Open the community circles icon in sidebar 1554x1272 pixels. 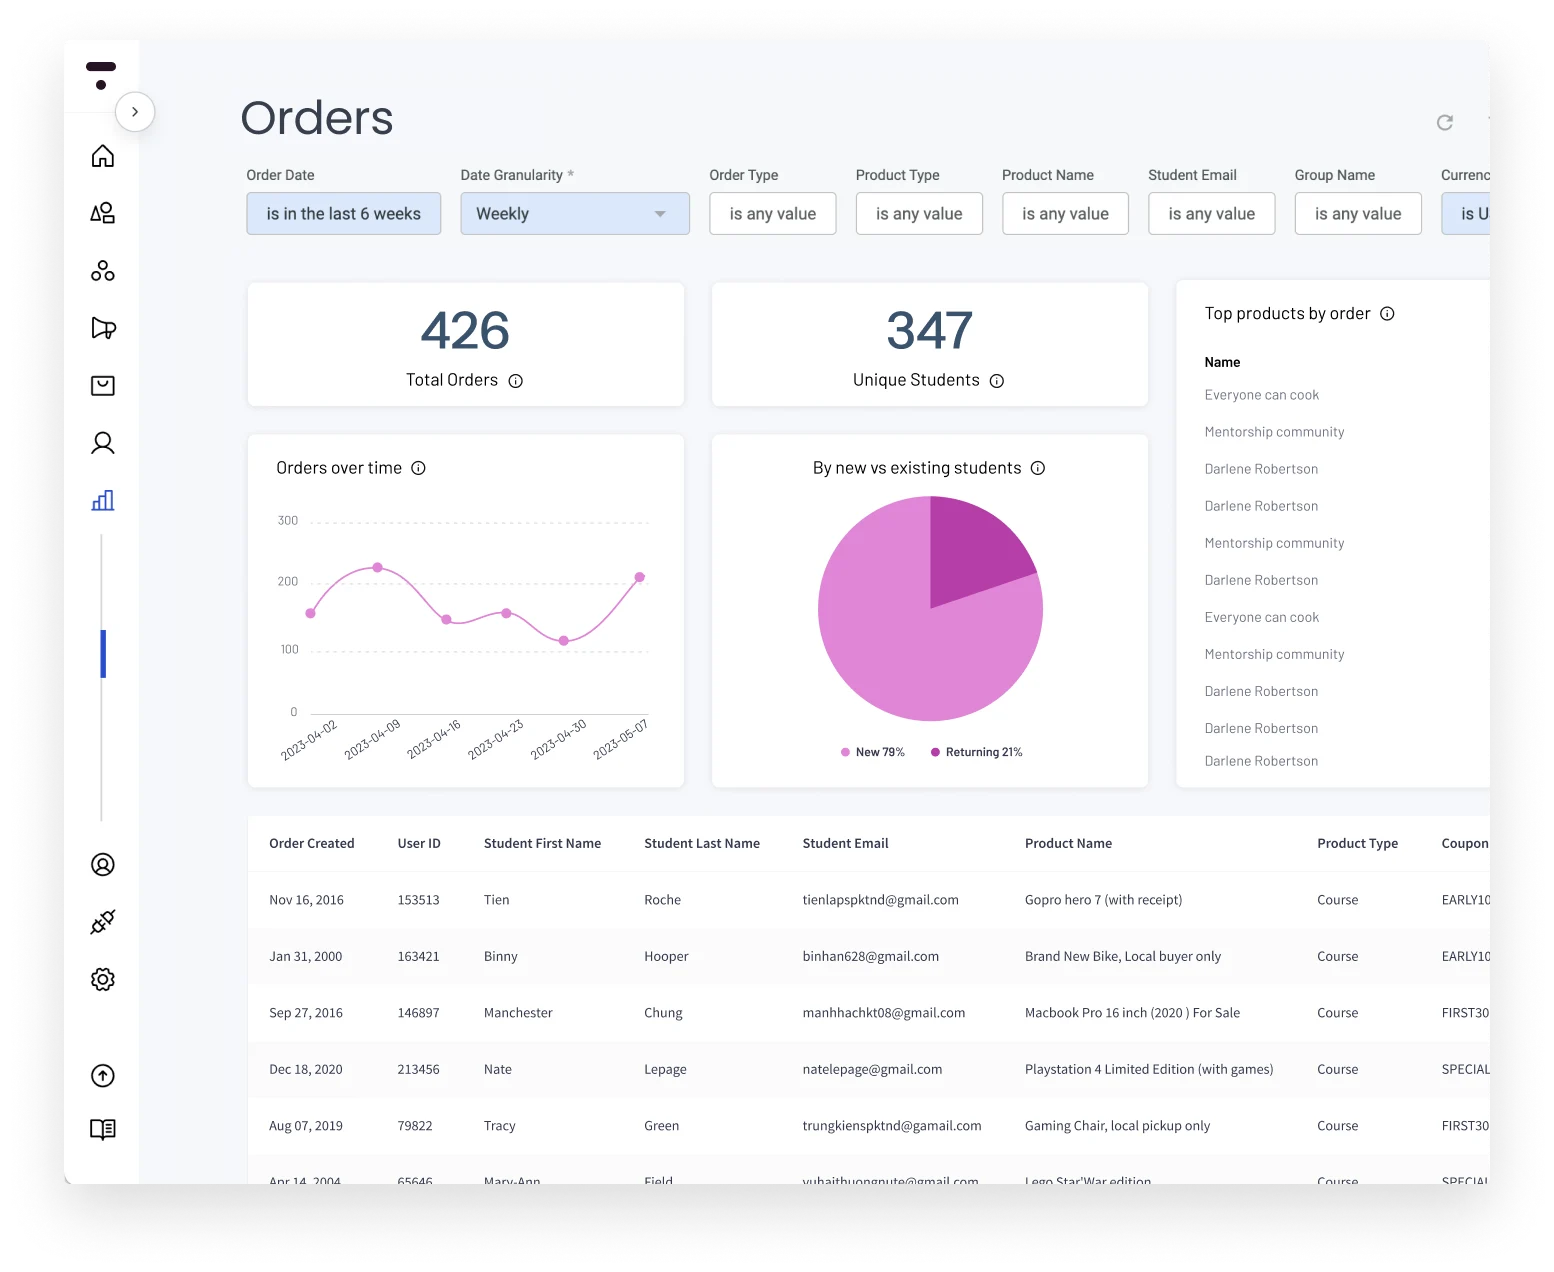pos(103,271)
